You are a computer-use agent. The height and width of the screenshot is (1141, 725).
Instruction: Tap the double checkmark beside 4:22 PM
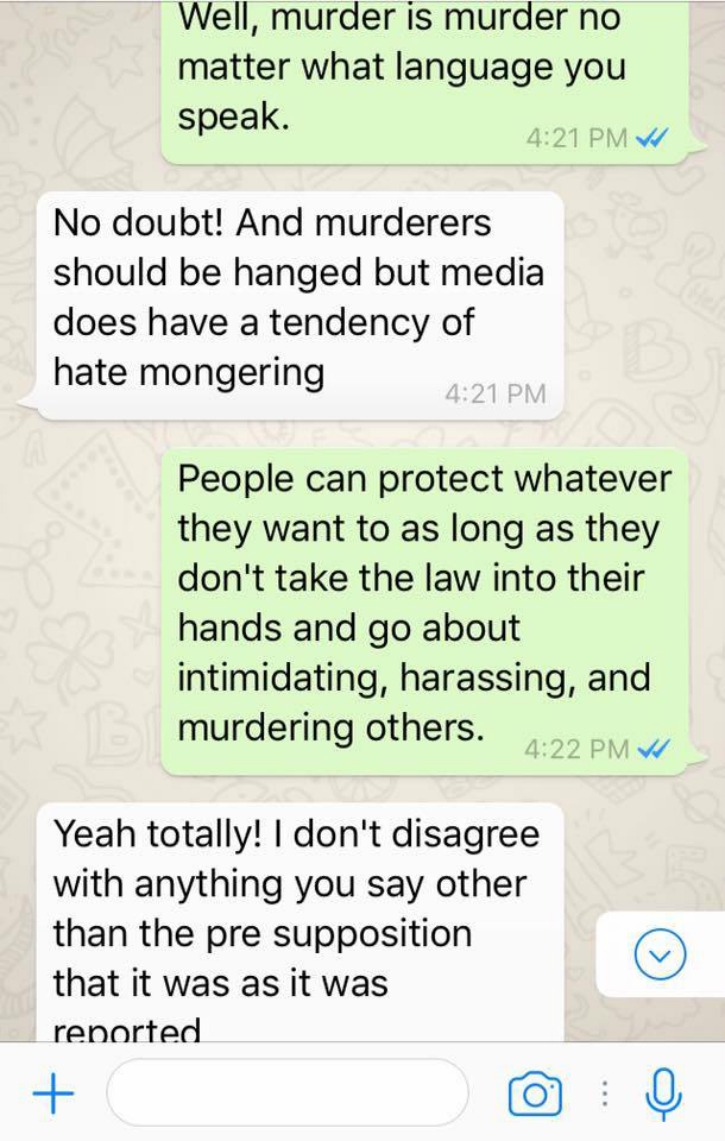pos(651,747)
